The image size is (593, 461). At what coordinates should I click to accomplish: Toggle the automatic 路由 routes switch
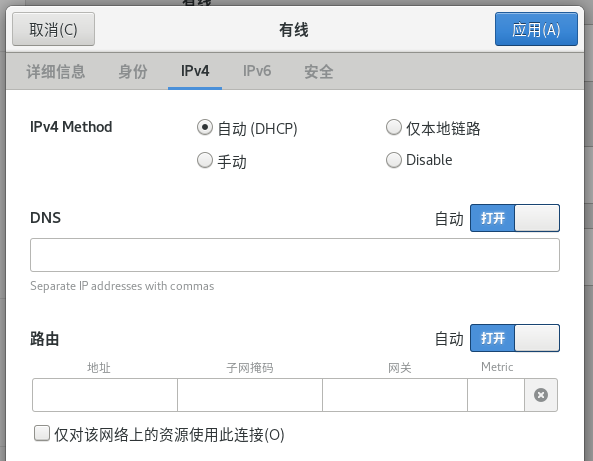(515, 338)
